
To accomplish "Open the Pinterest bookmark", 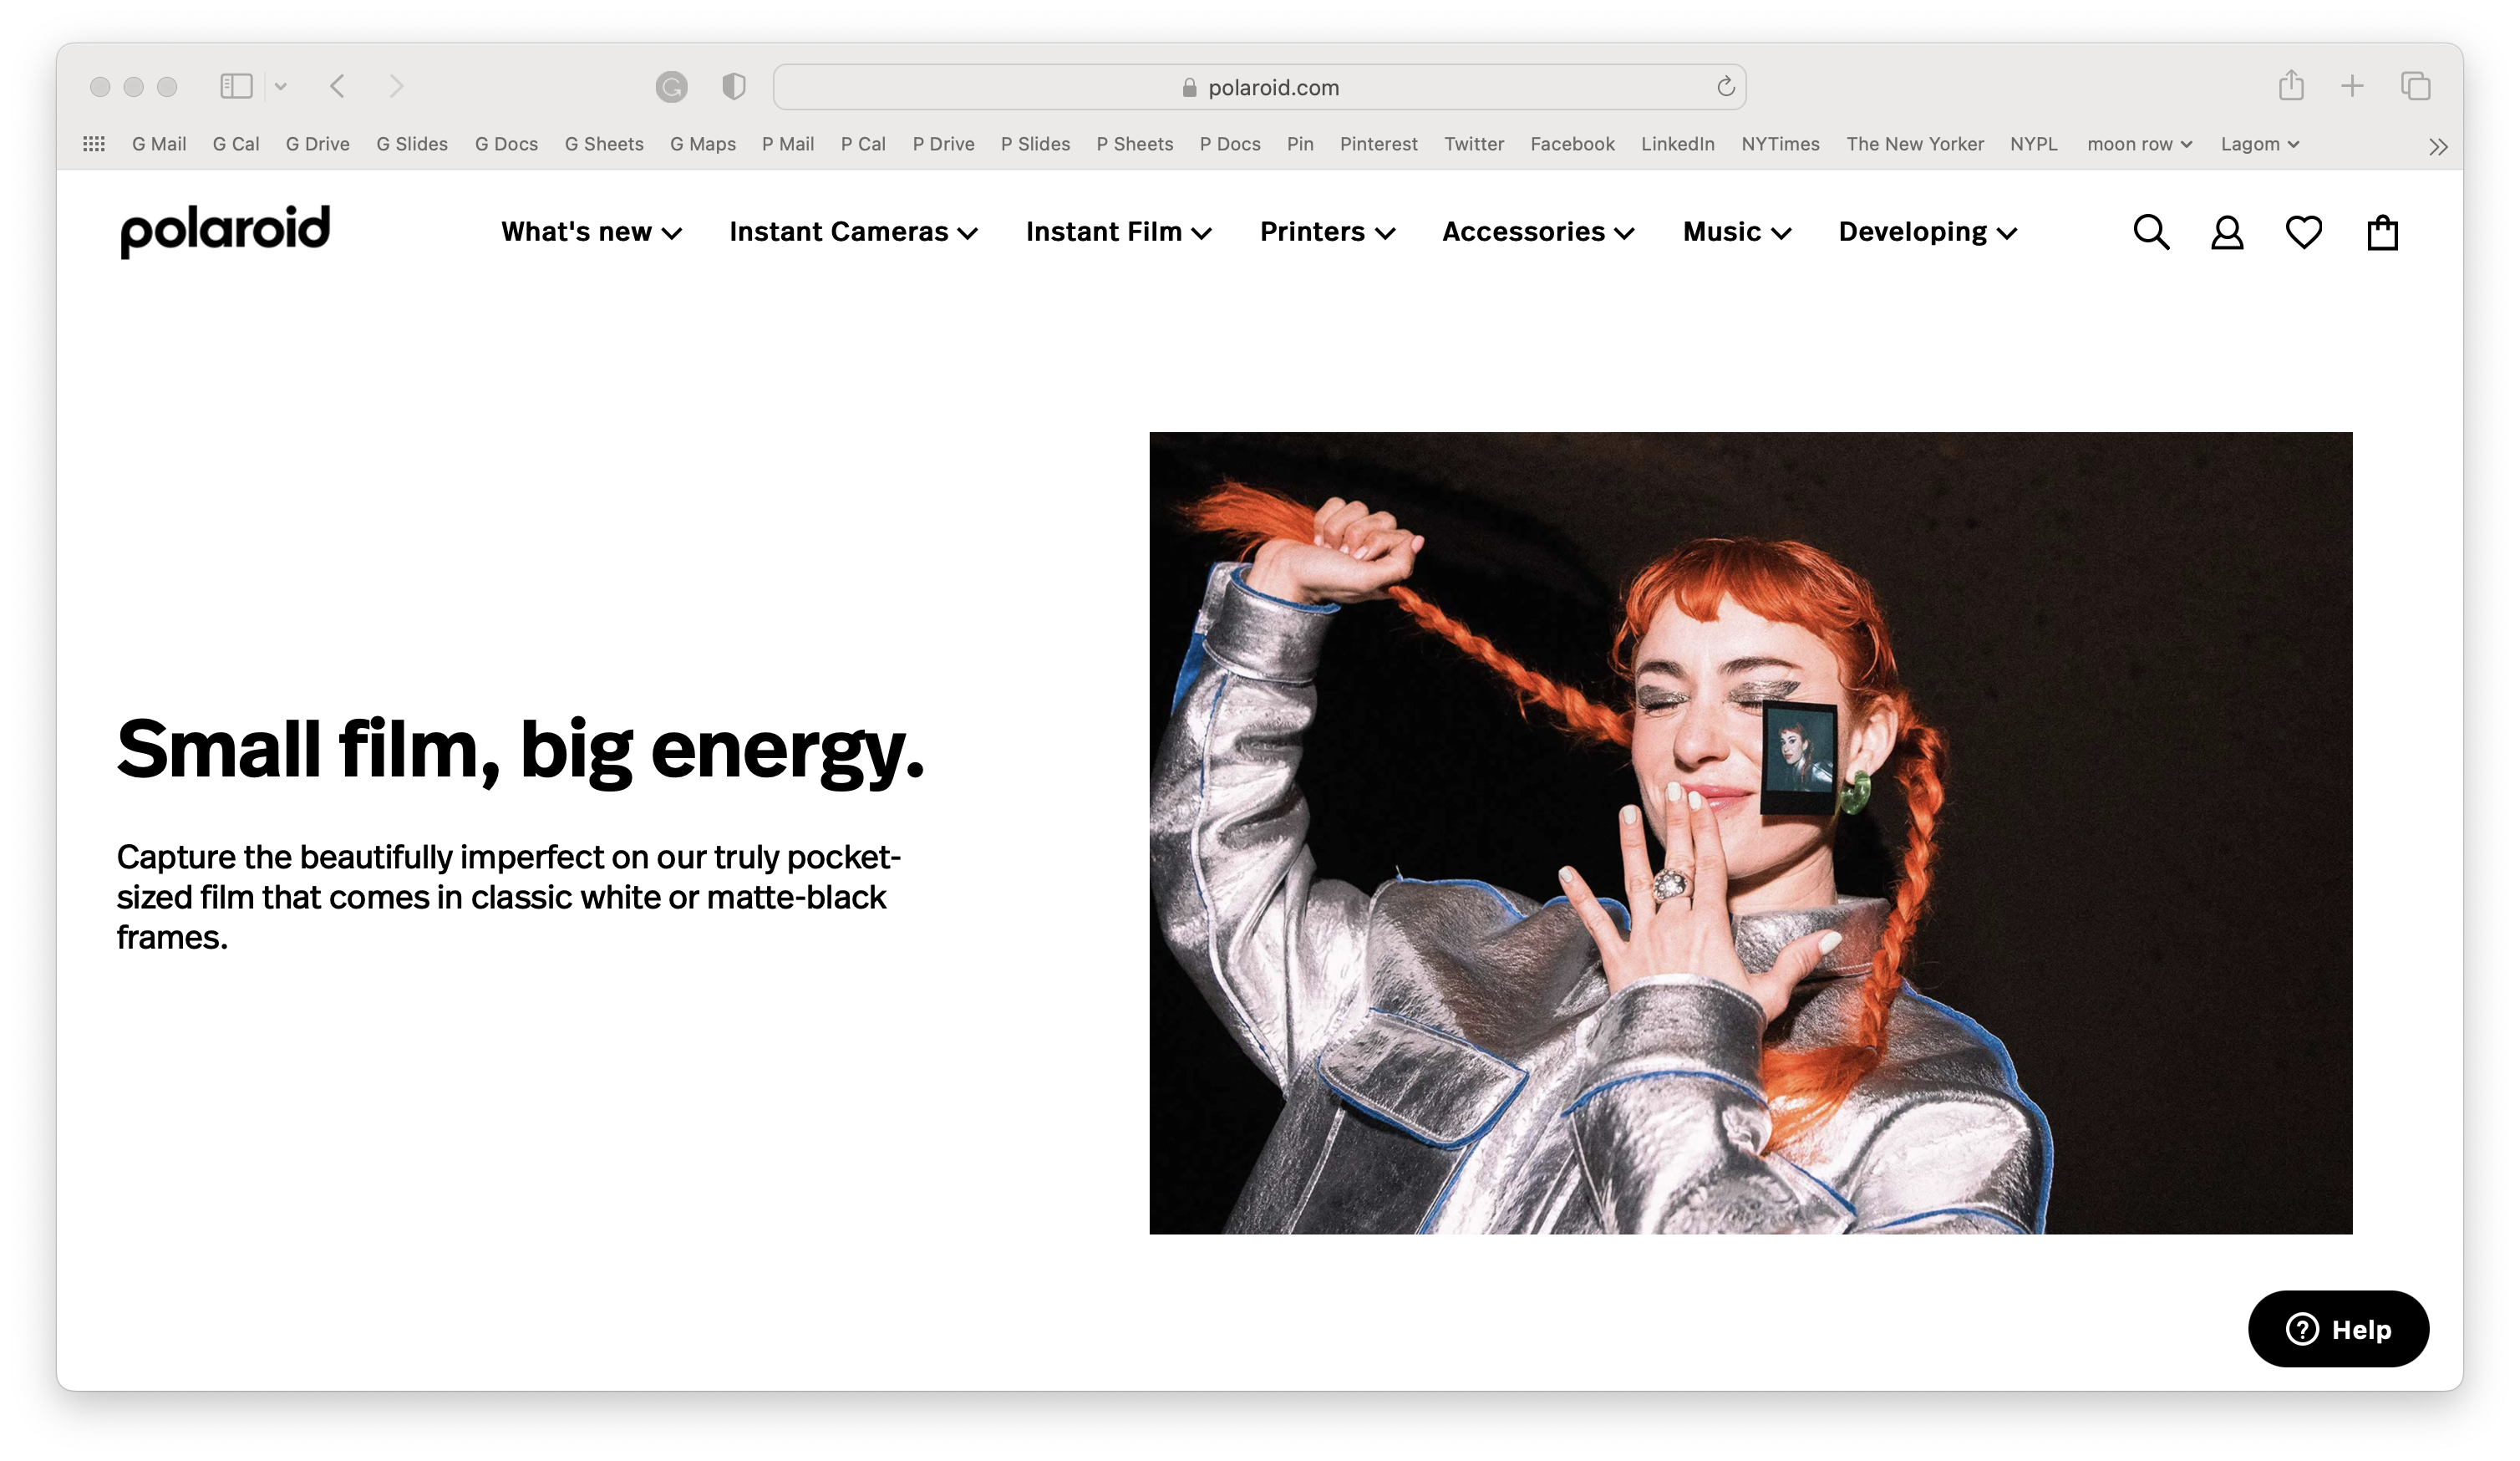I will (x=1378, y=144).
